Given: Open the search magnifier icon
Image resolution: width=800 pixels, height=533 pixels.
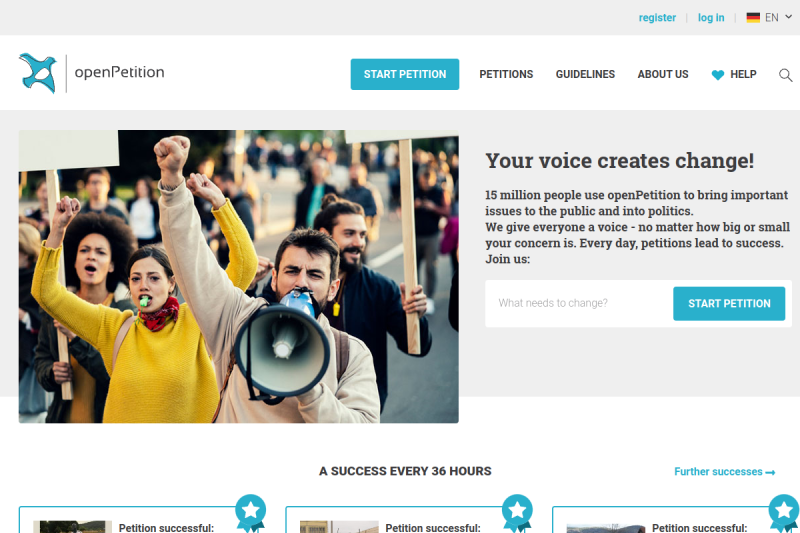Looking at the screenshot, I should pos(785,75).
